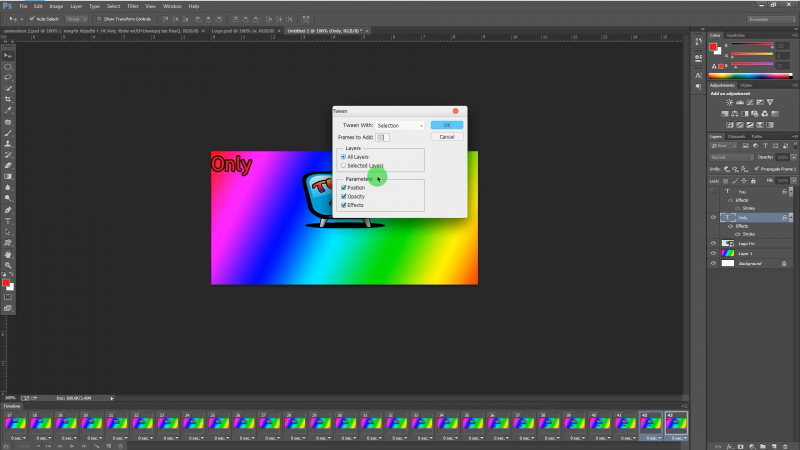
Task: Open the Tween With dropdown
Action: pos(399,125)
